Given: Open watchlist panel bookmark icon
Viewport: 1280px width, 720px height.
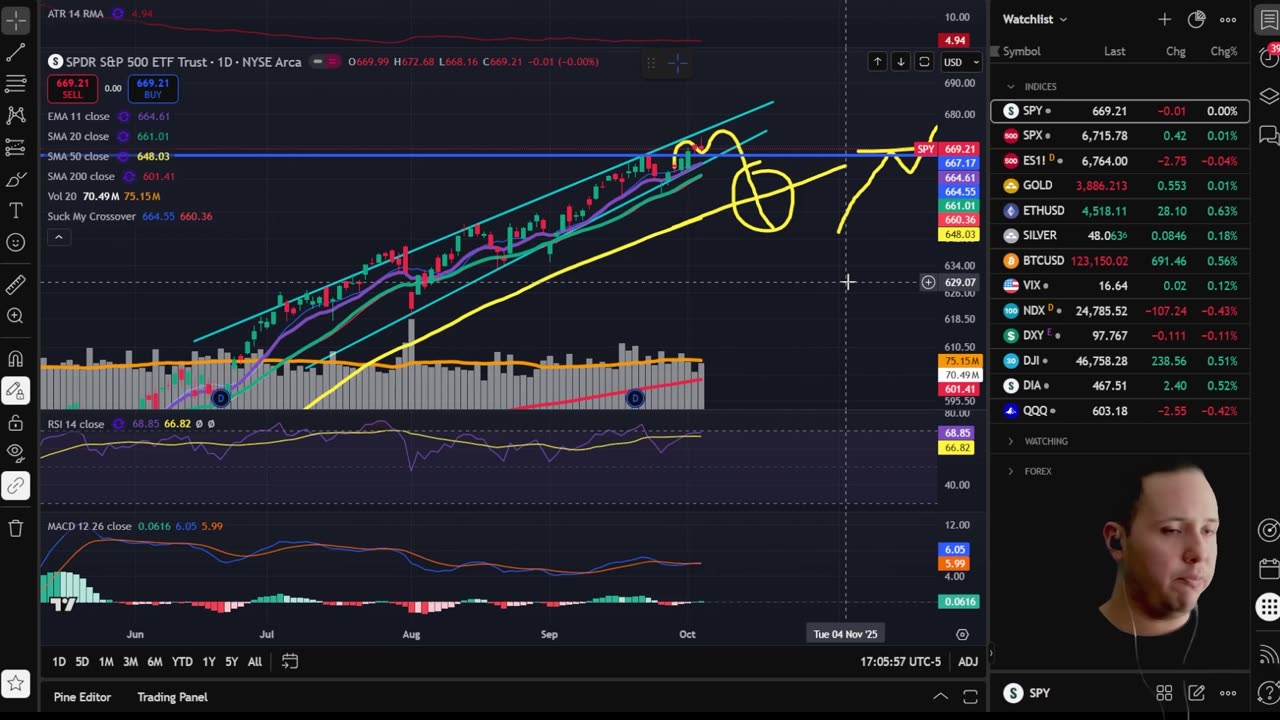Looking at the screenshot, I should click(1268, 20).
